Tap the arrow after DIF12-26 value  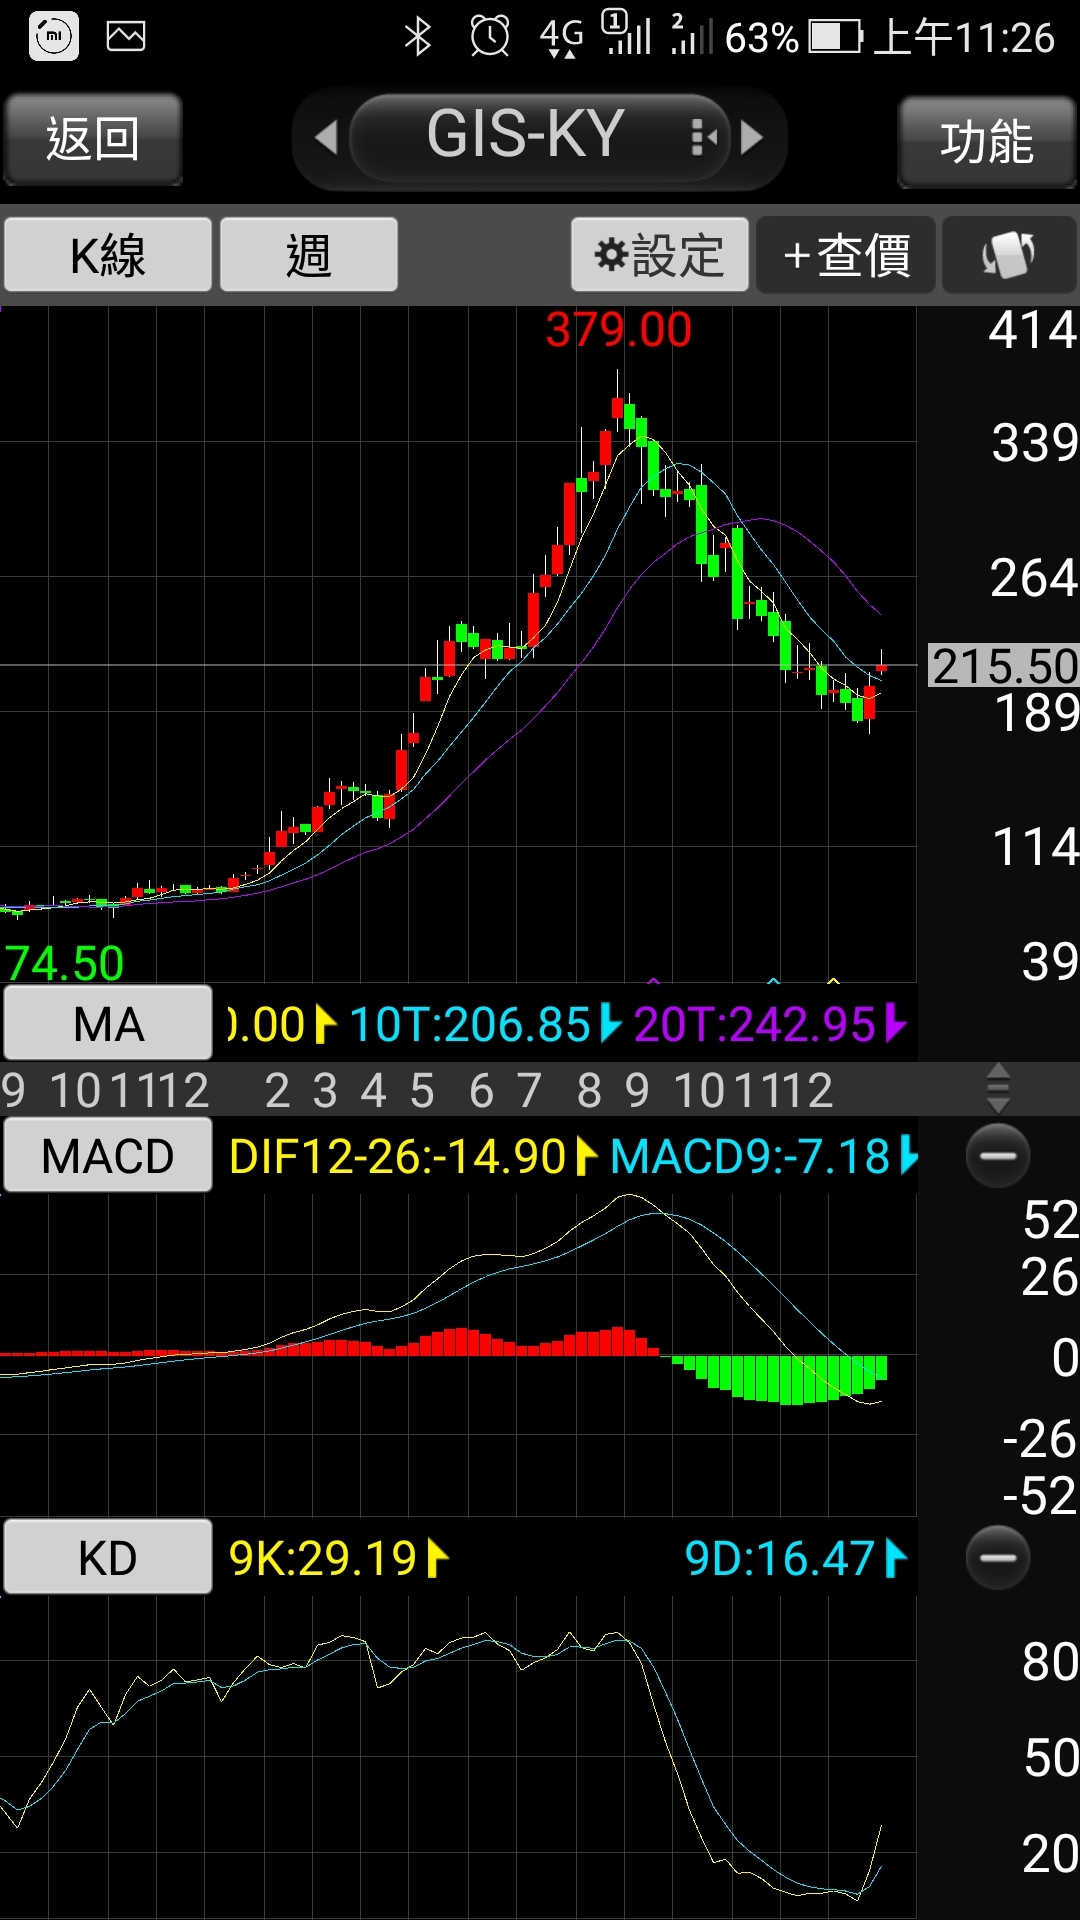tap(587, 1157)
